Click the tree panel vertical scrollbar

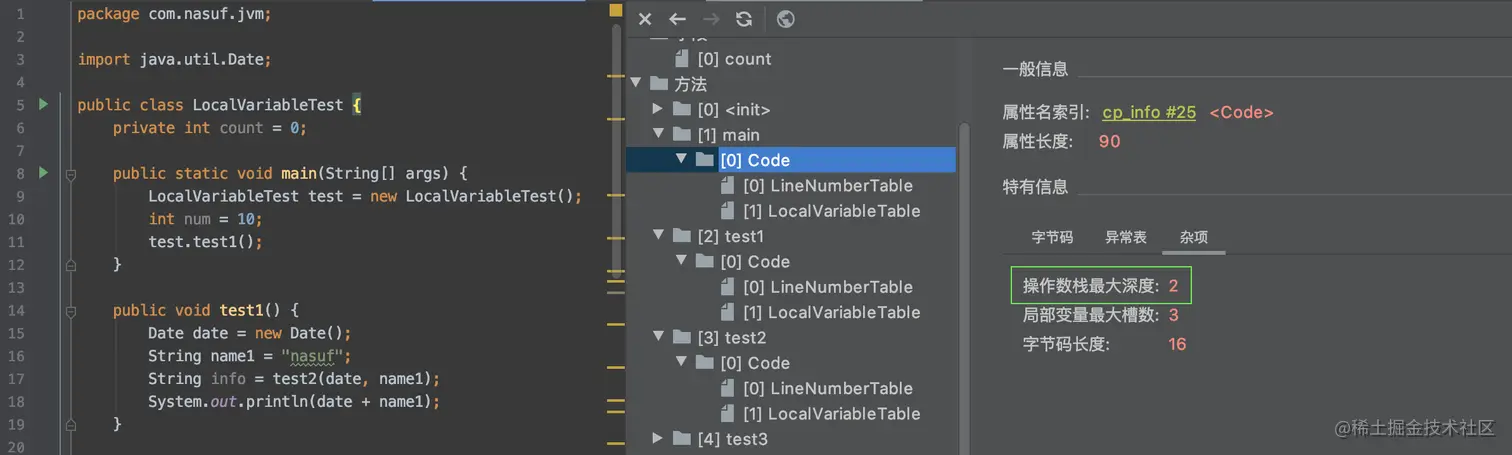pyautogui.click(x=964, y=280)
